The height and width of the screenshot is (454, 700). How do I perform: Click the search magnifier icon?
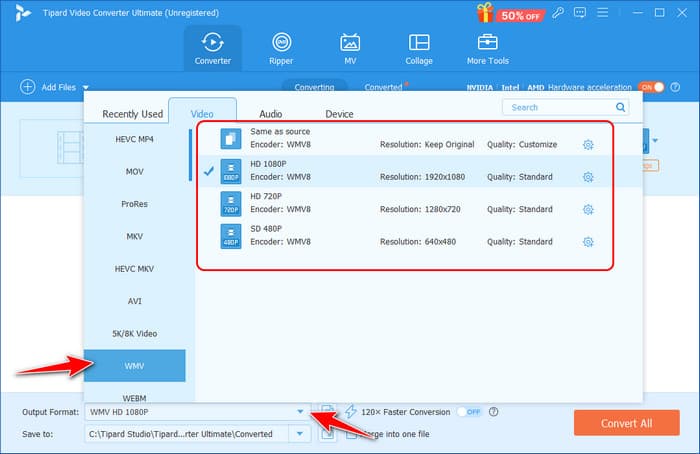[x=621, y=107]
